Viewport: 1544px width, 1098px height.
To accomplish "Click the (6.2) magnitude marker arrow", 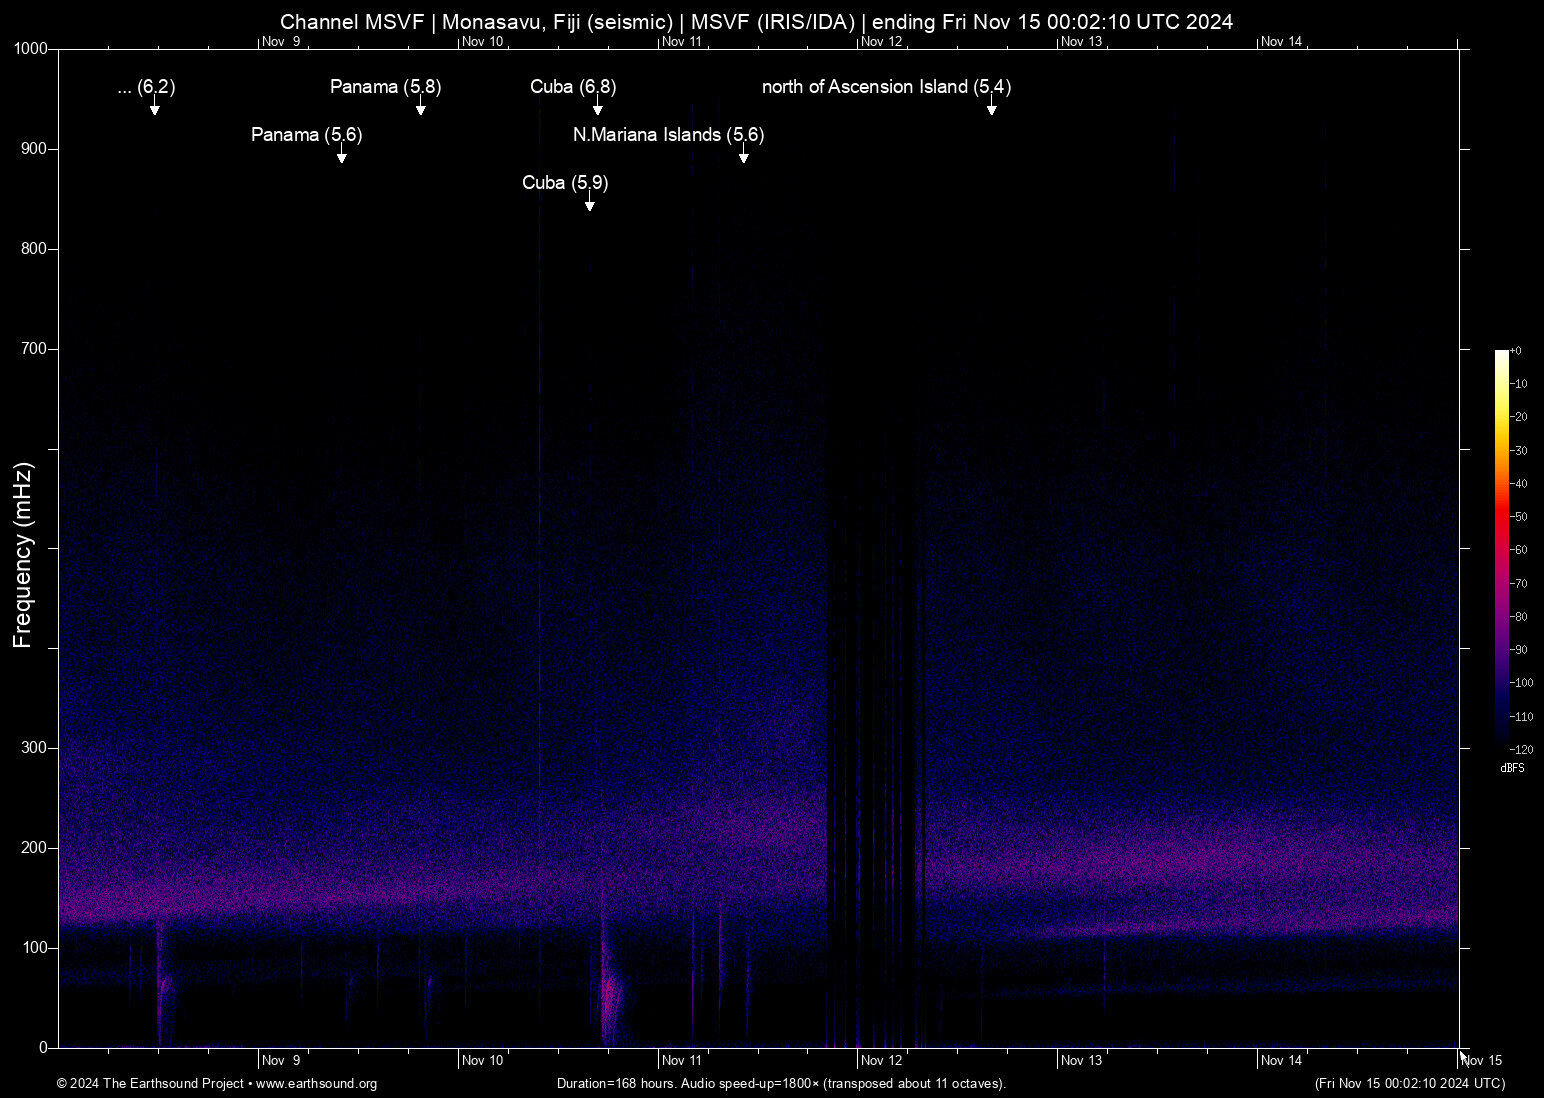I will pos(155,107).
